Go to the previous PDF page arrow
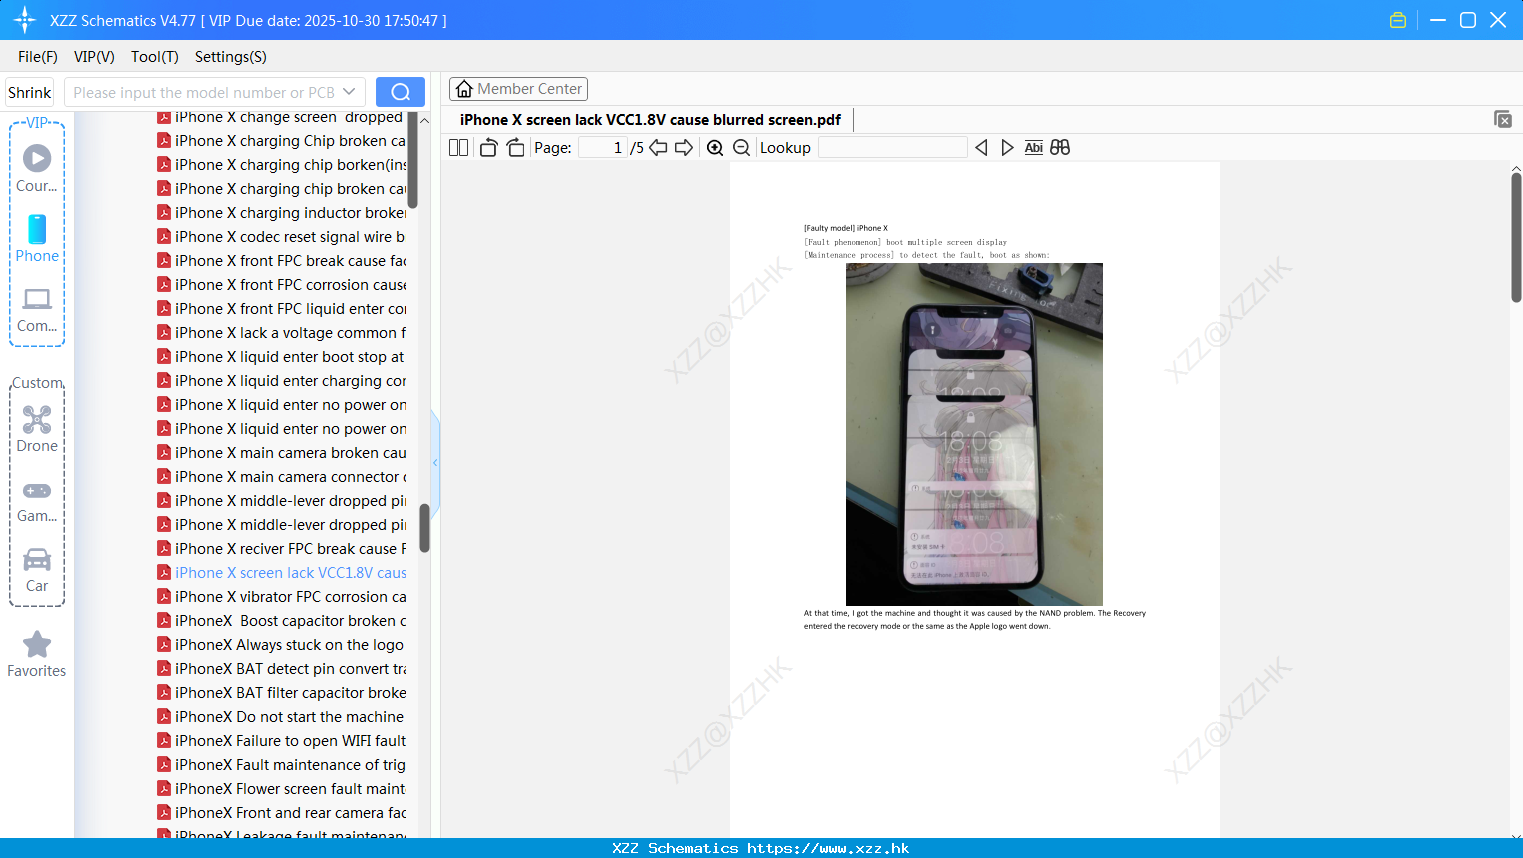Image resolution: width=1523 pixels, height=858 pixels. coord(658,148)
